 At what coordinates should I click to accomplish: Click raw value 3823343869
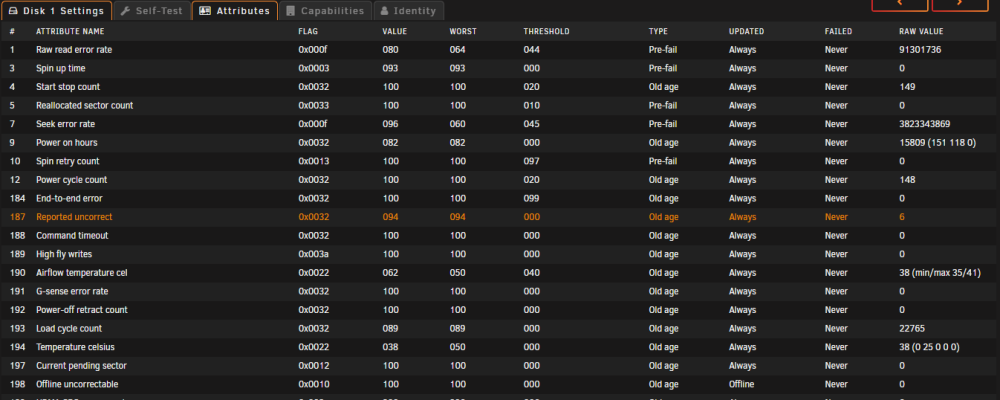[x=924, y=124]
